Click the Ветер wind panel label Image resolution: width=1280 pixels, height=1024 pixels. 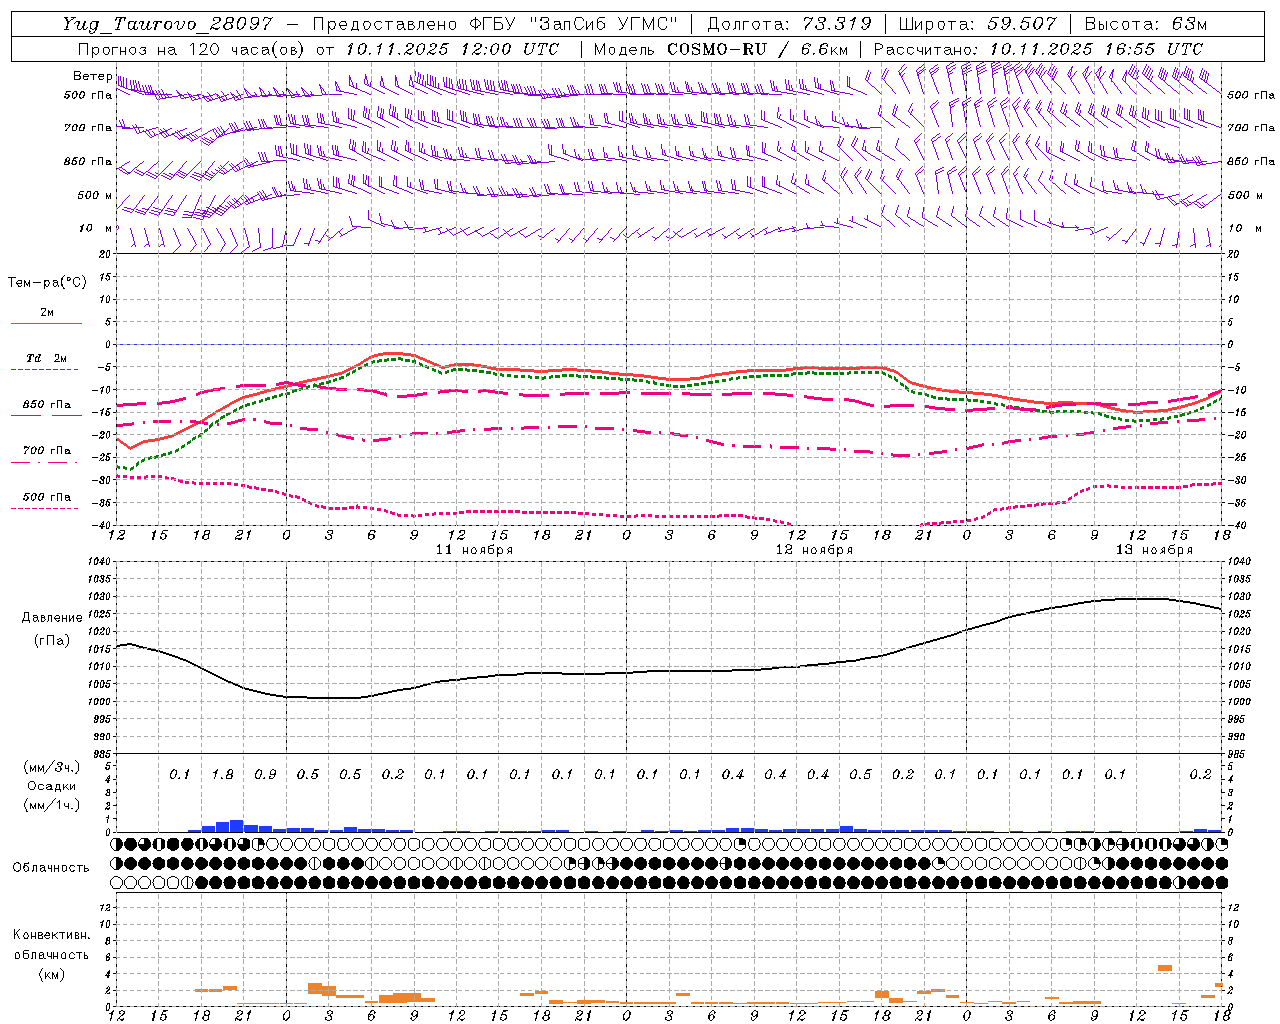tap(92, 76)
